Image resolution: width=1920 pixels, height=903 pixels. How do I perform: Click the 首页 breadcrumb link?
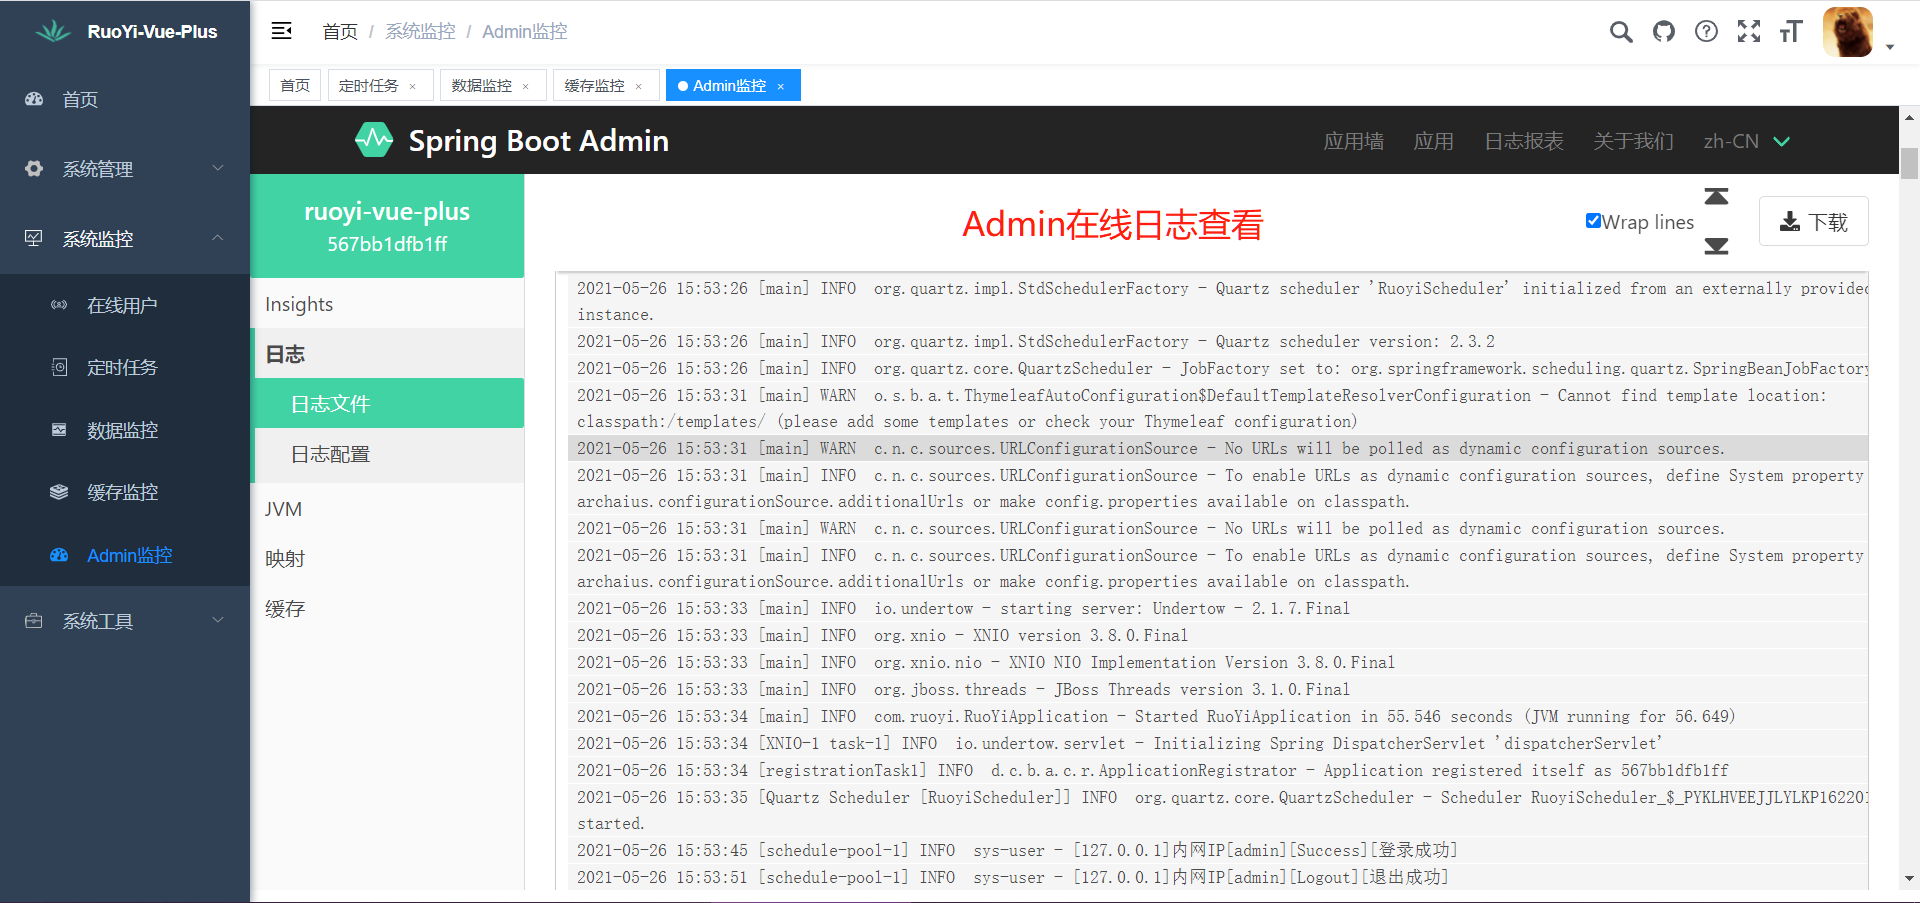340,32
